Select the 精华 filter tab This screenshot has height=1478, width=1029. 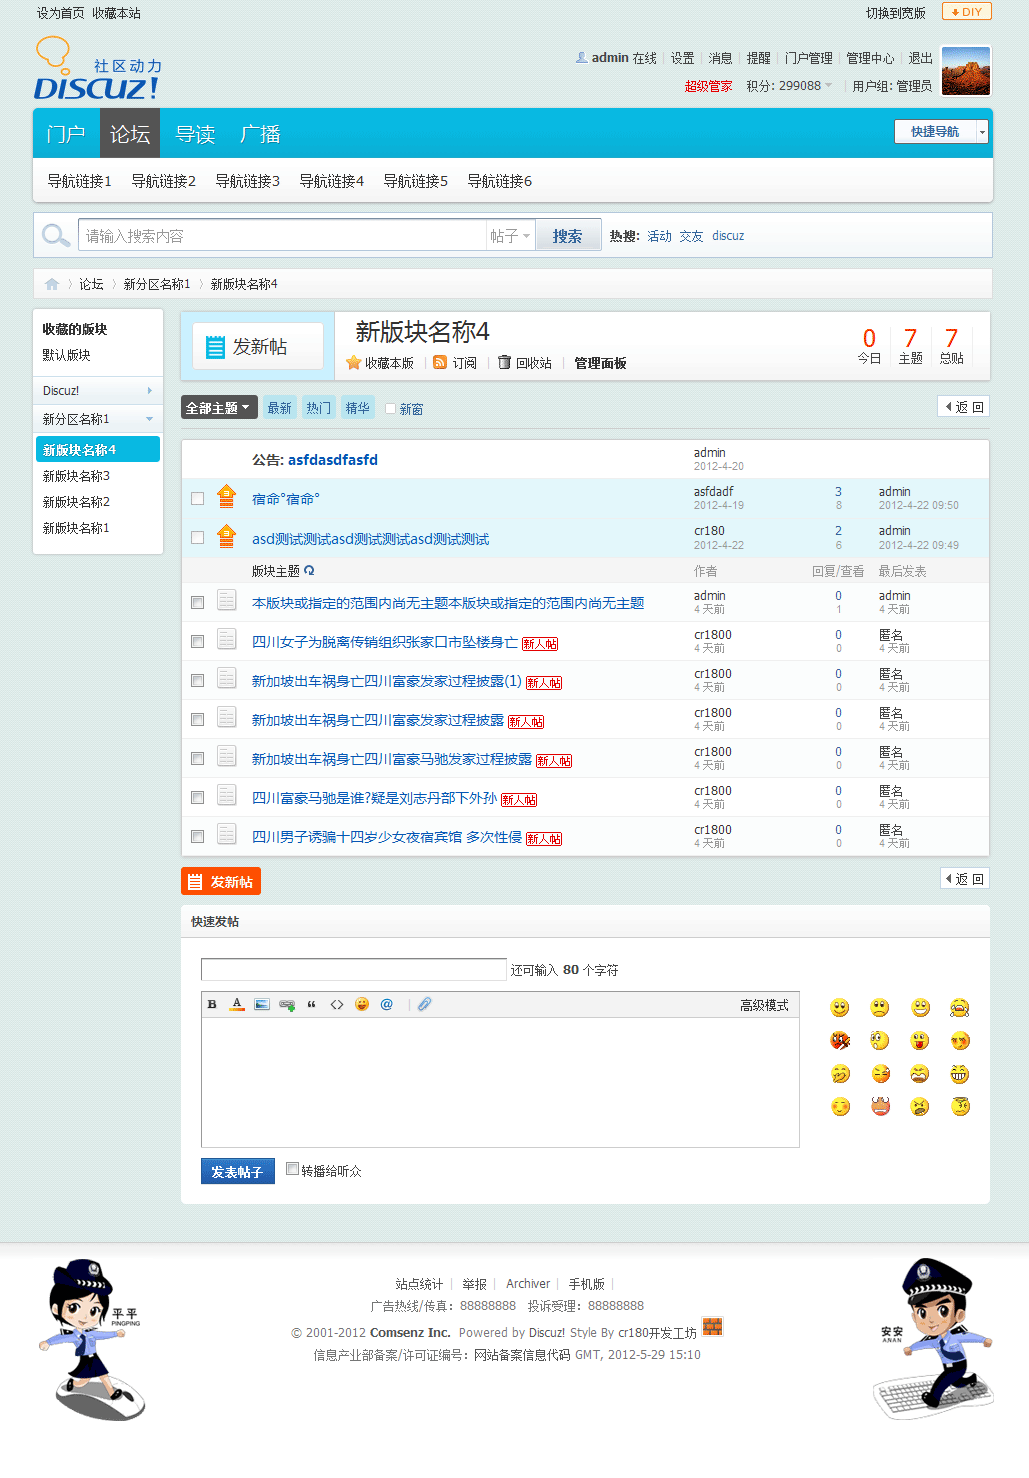pos(357,408)
